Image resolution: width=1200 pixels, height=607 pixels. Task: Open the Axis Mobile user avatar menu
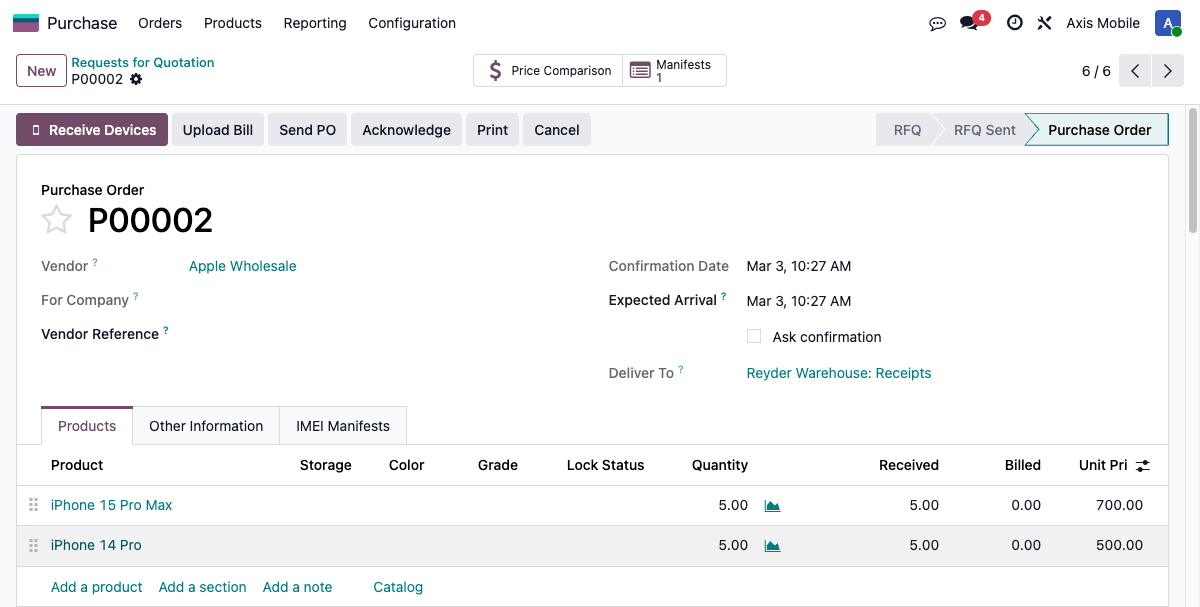(x=1167, y=23)
